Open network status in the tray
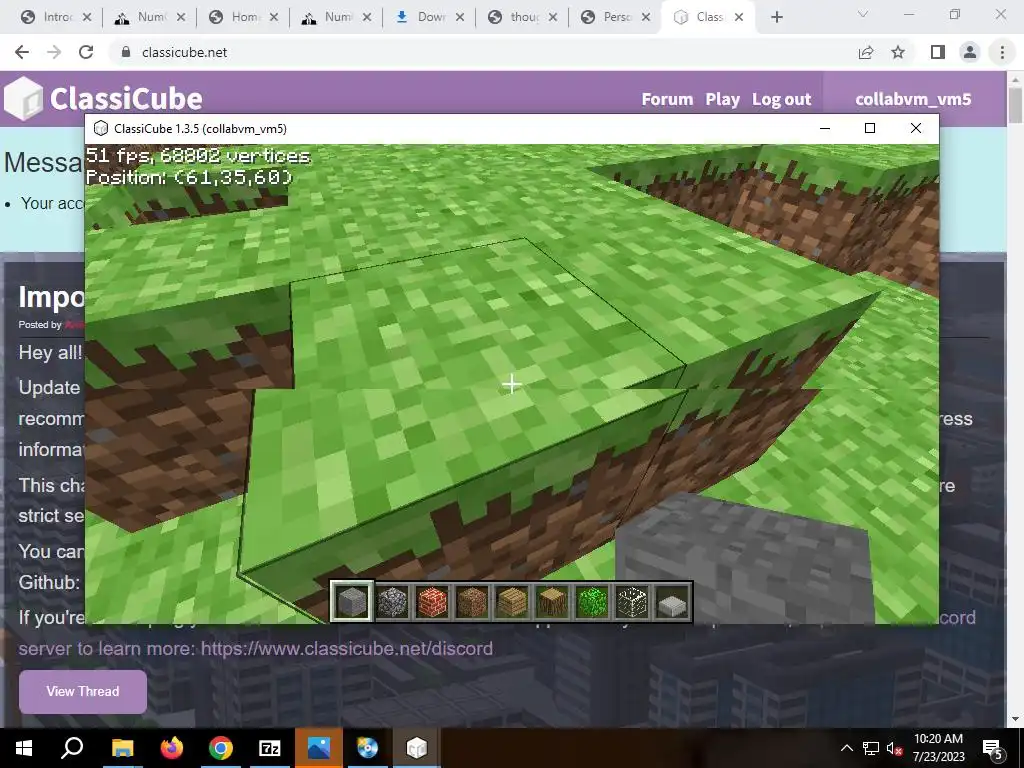This screenshot has width=1024, height=768. 871,748
